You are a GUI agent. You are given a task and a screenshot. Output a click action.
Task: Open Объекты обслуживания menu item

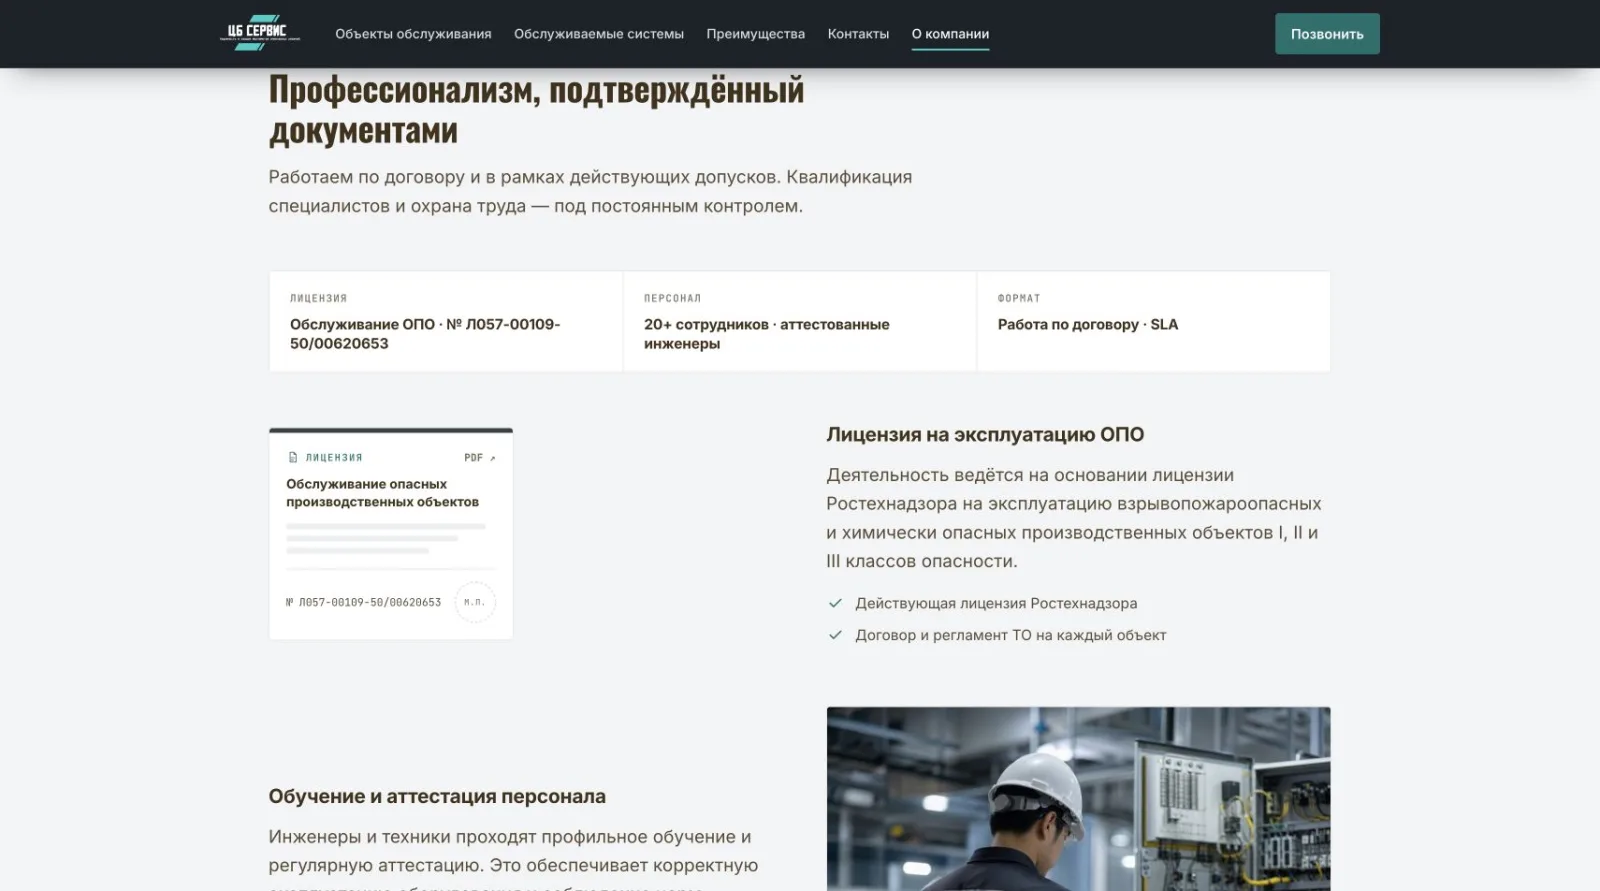(413, 34)
